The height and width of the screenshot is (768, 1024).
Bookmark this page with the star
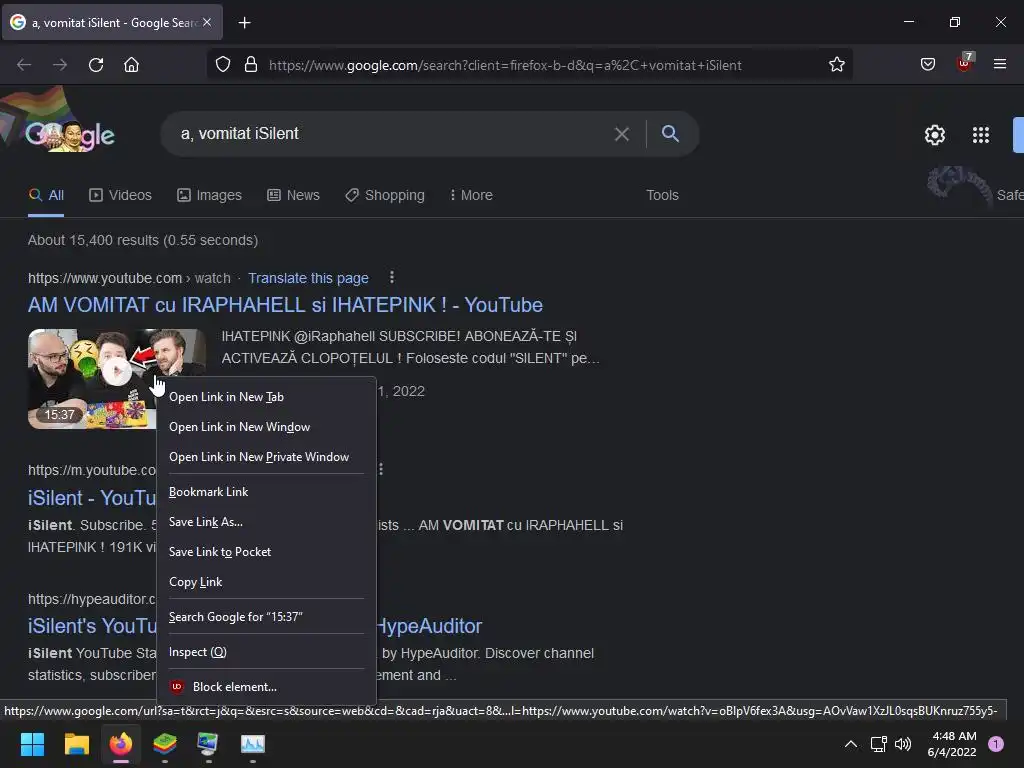tap(837, 65)
